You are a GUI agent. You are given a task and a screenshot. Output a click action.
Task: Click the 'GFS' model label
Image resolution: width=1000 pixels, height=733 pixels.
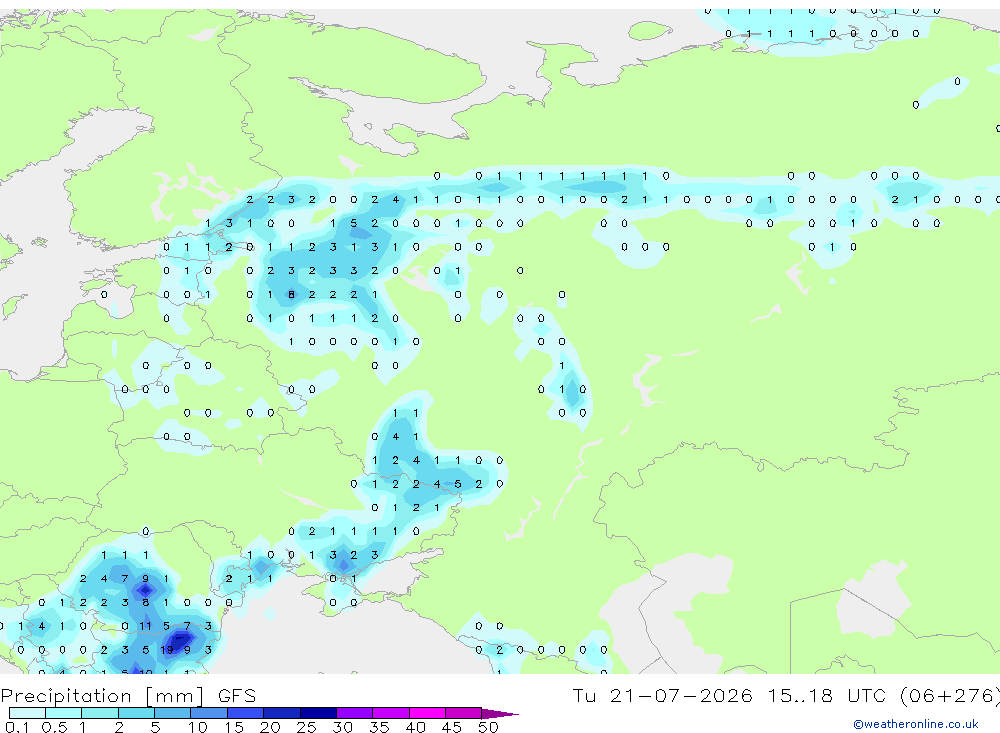tap(237, 696)
